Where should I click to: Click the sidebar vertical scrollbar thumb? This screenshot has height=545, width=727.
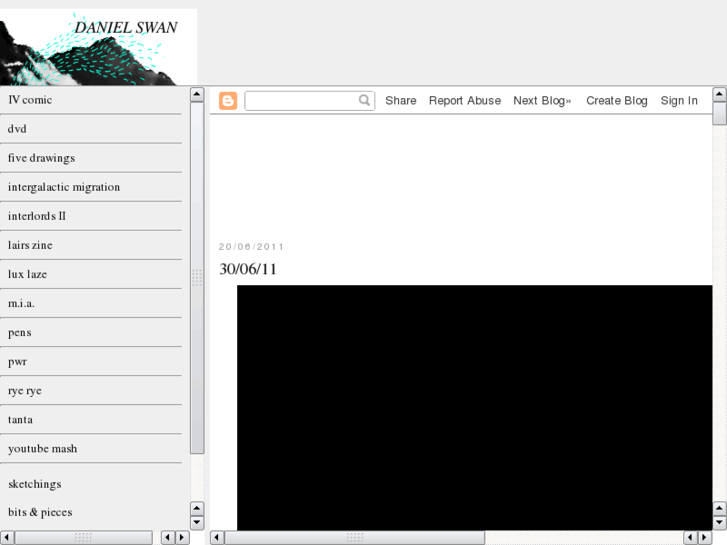tap(197, 278)
